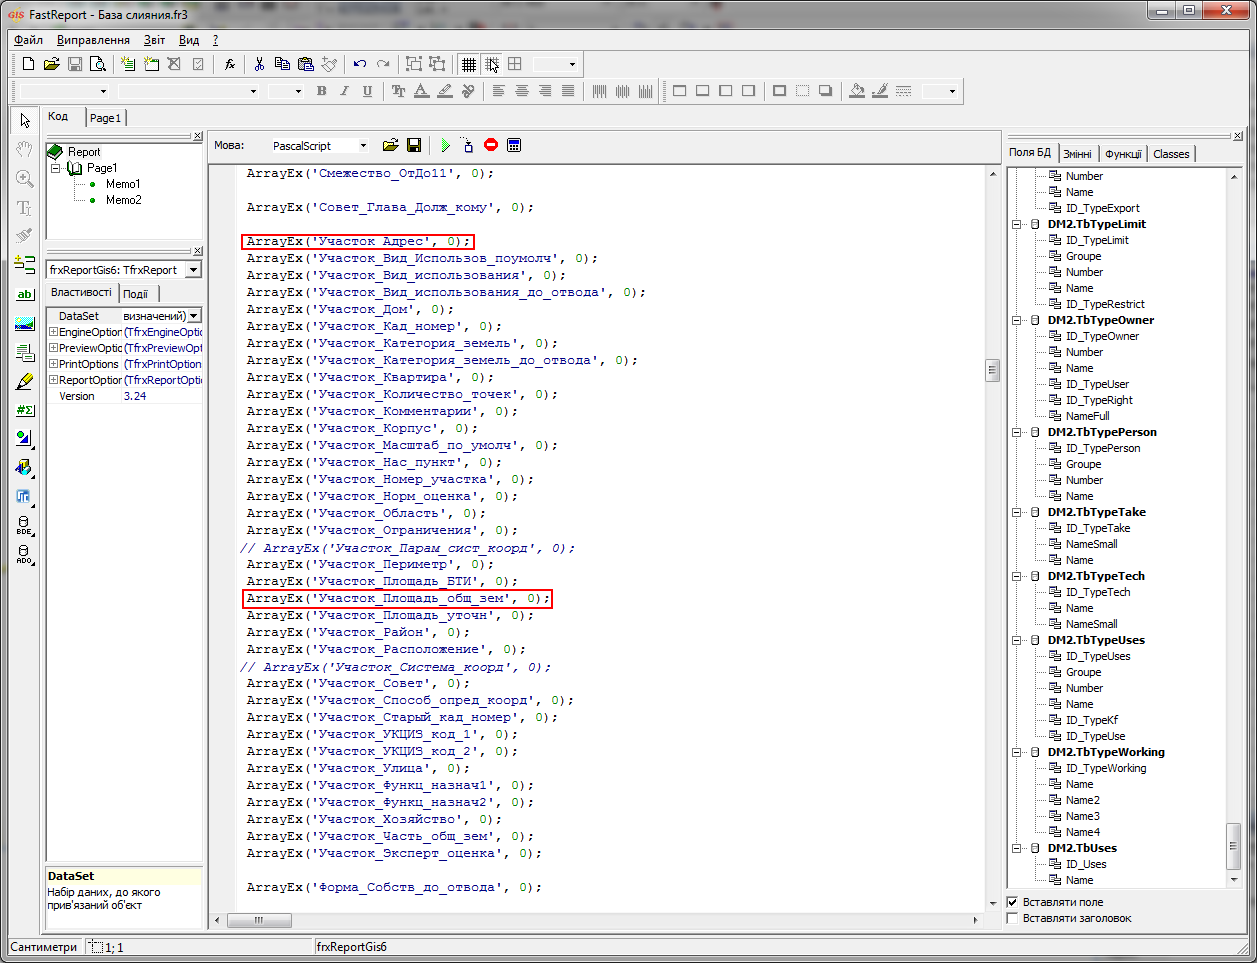The height and width of the screenshot is (963, 1257).
Task: Open script file in code editor toolbar
Action: tap(390, 145)
